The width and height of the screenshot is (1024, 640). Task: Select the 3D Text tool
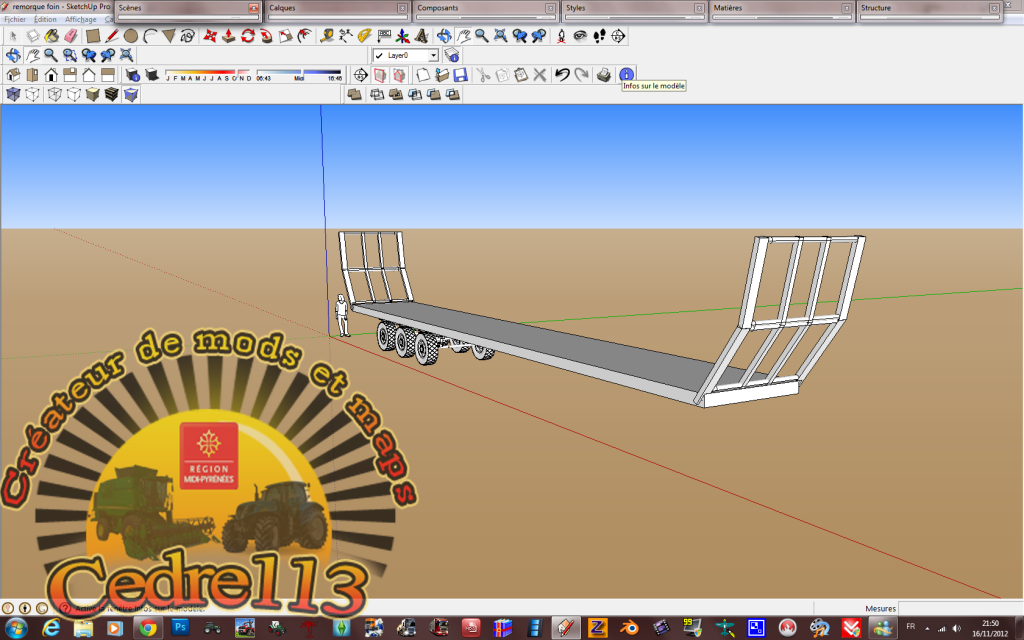click(x=422, y=36)
